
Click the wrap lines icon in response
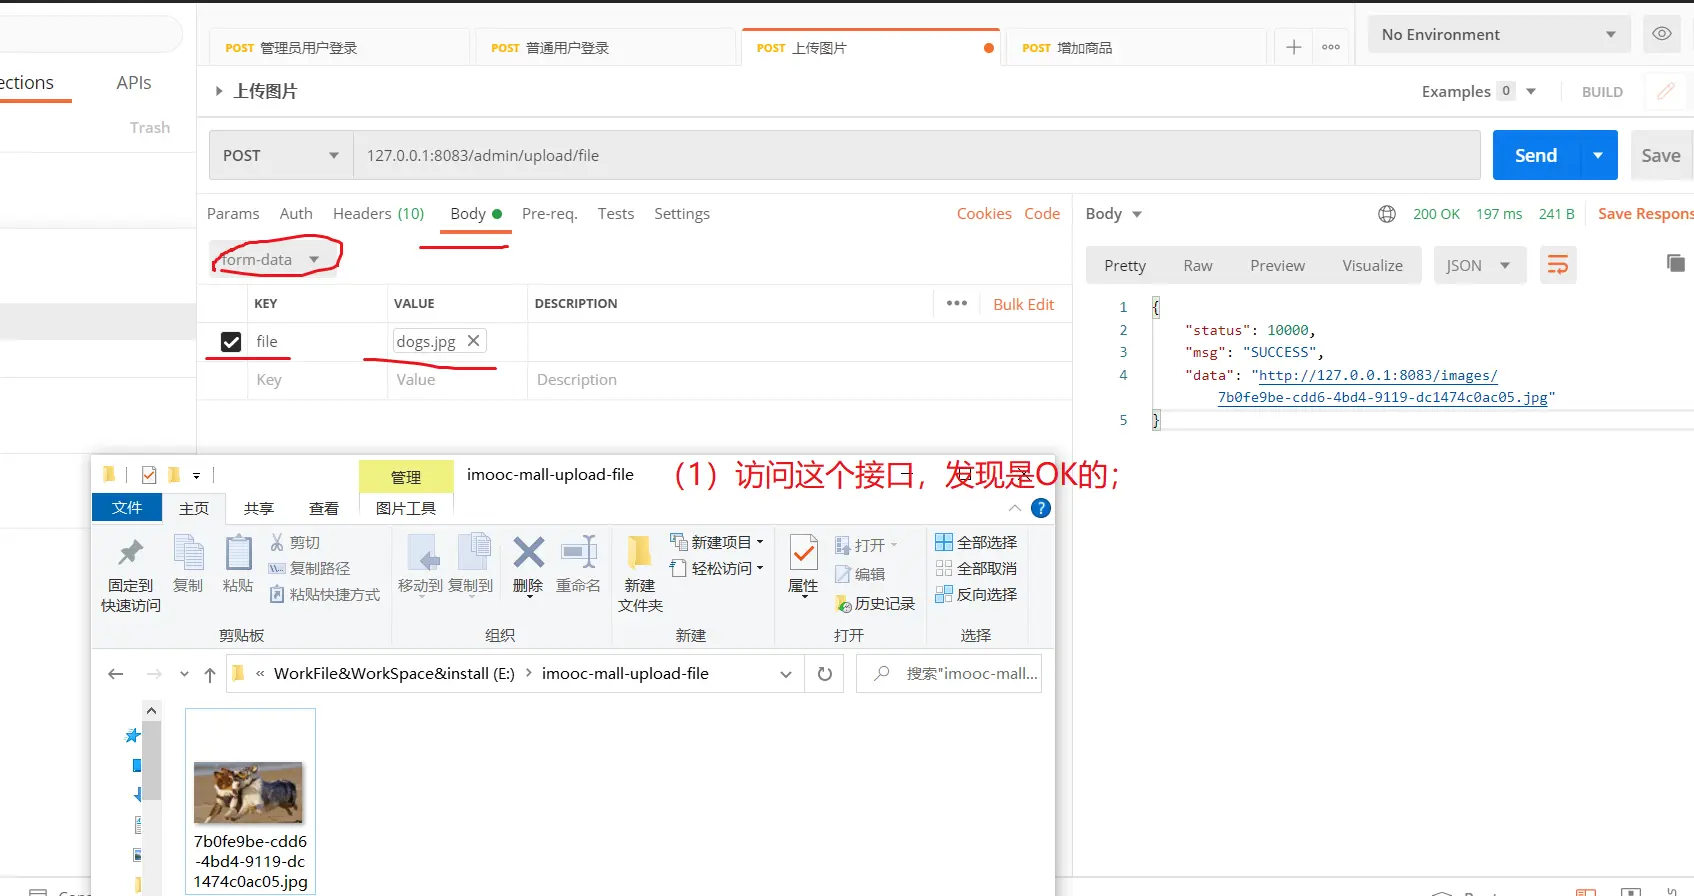point(1557,265)
